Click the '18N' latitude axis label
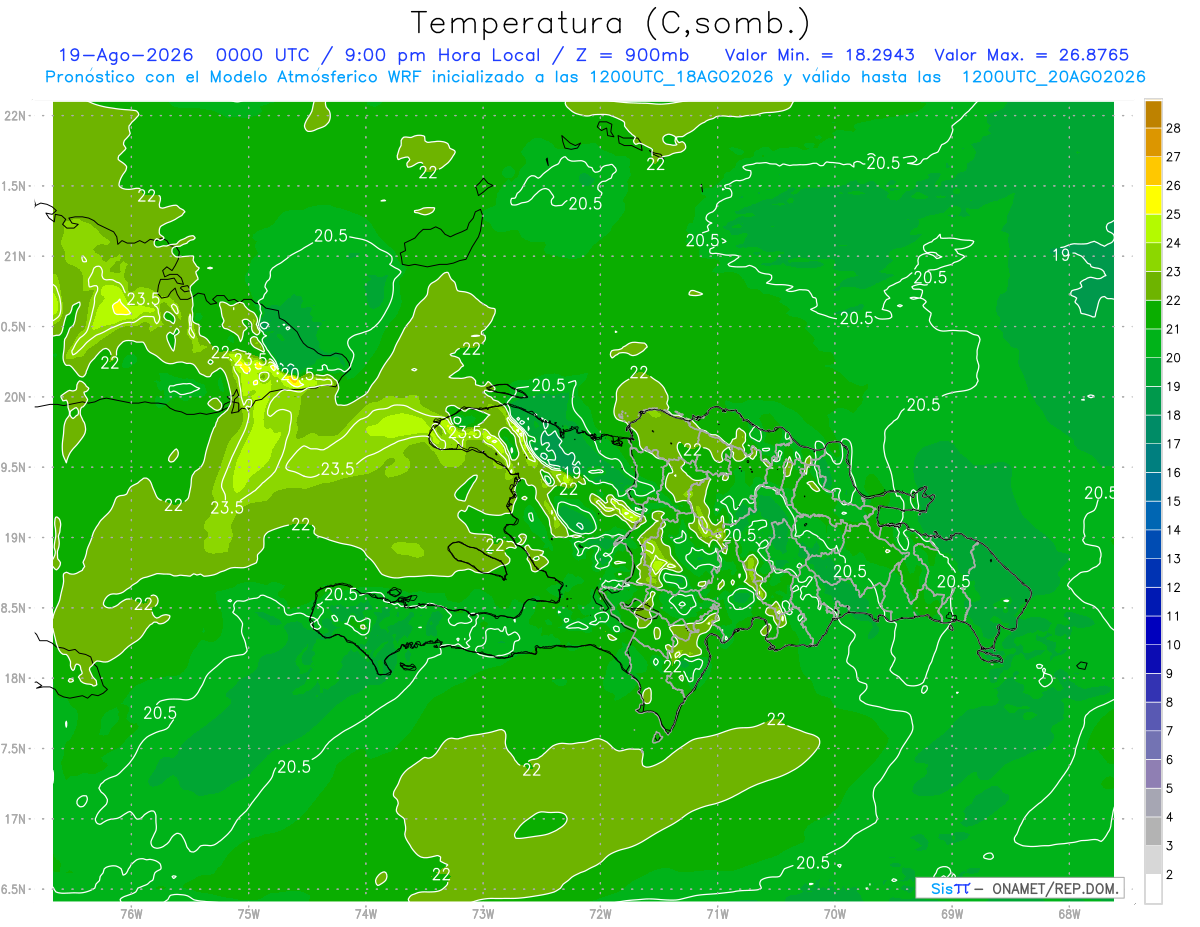1200x927 pixels. coord(15,678)
